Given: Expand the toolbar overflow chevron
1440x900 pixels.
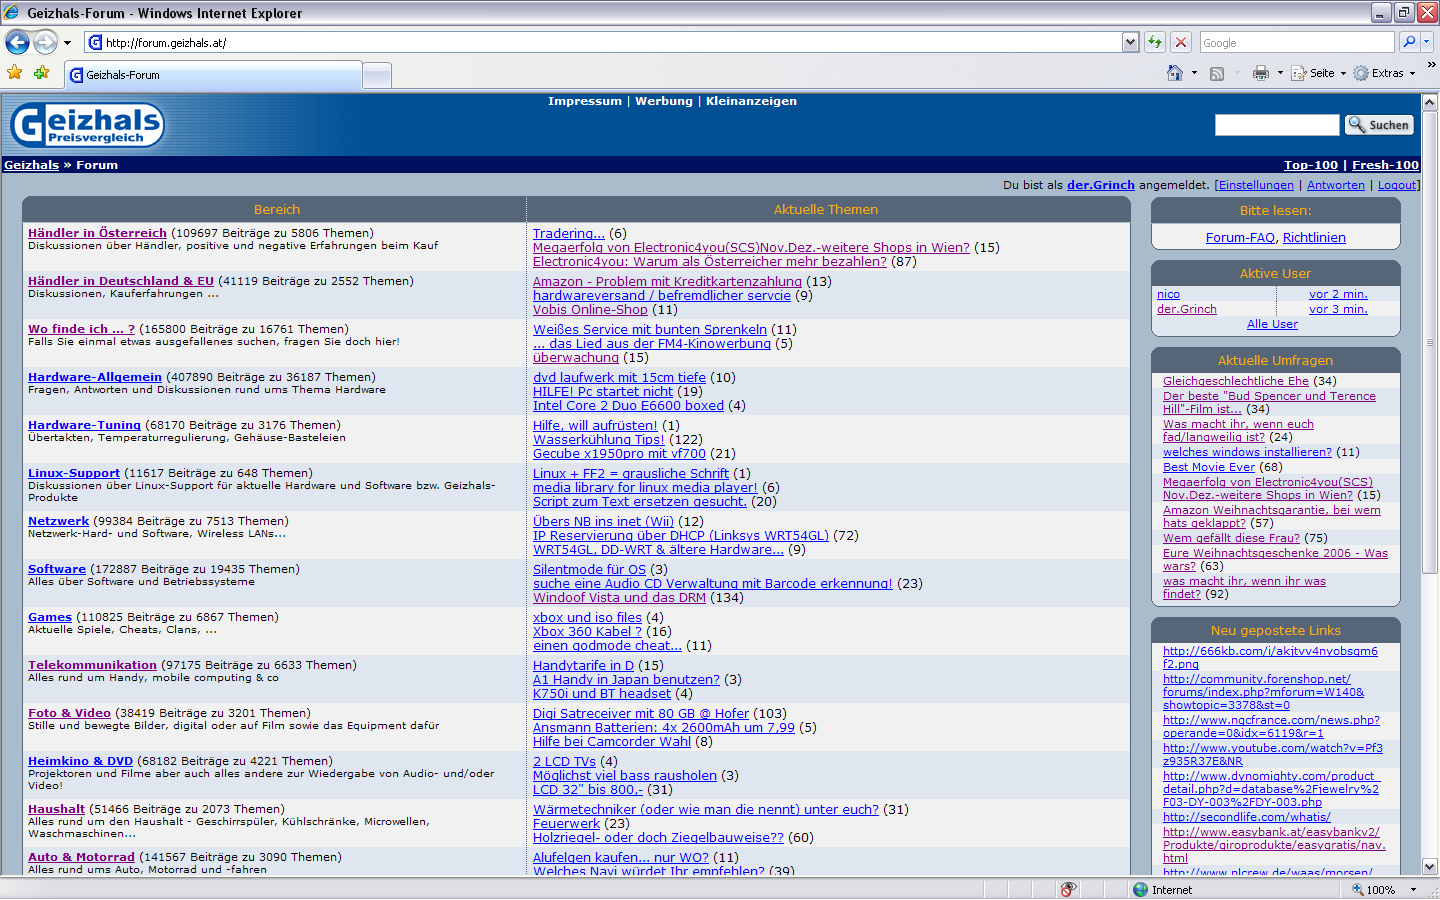Looking at the screenshot, I should point(1431,65).
